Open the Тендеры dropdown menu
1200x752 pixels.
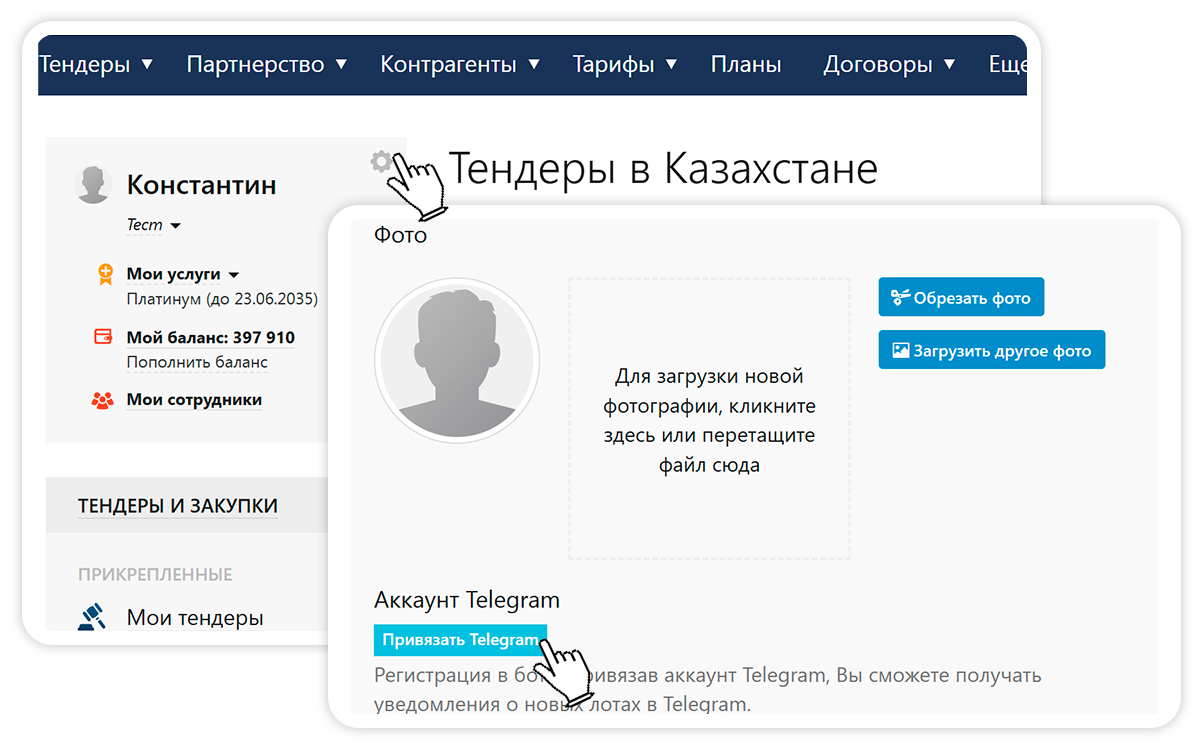95,65
